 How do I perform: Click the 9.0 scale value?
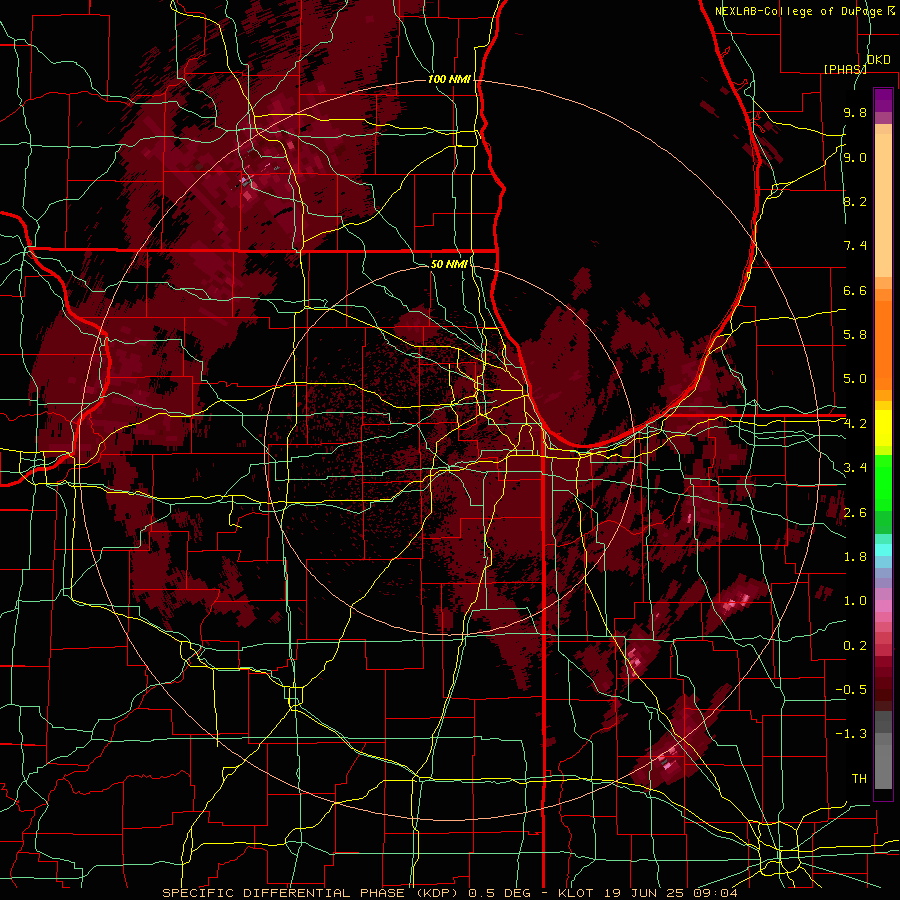tap(855, 157)
